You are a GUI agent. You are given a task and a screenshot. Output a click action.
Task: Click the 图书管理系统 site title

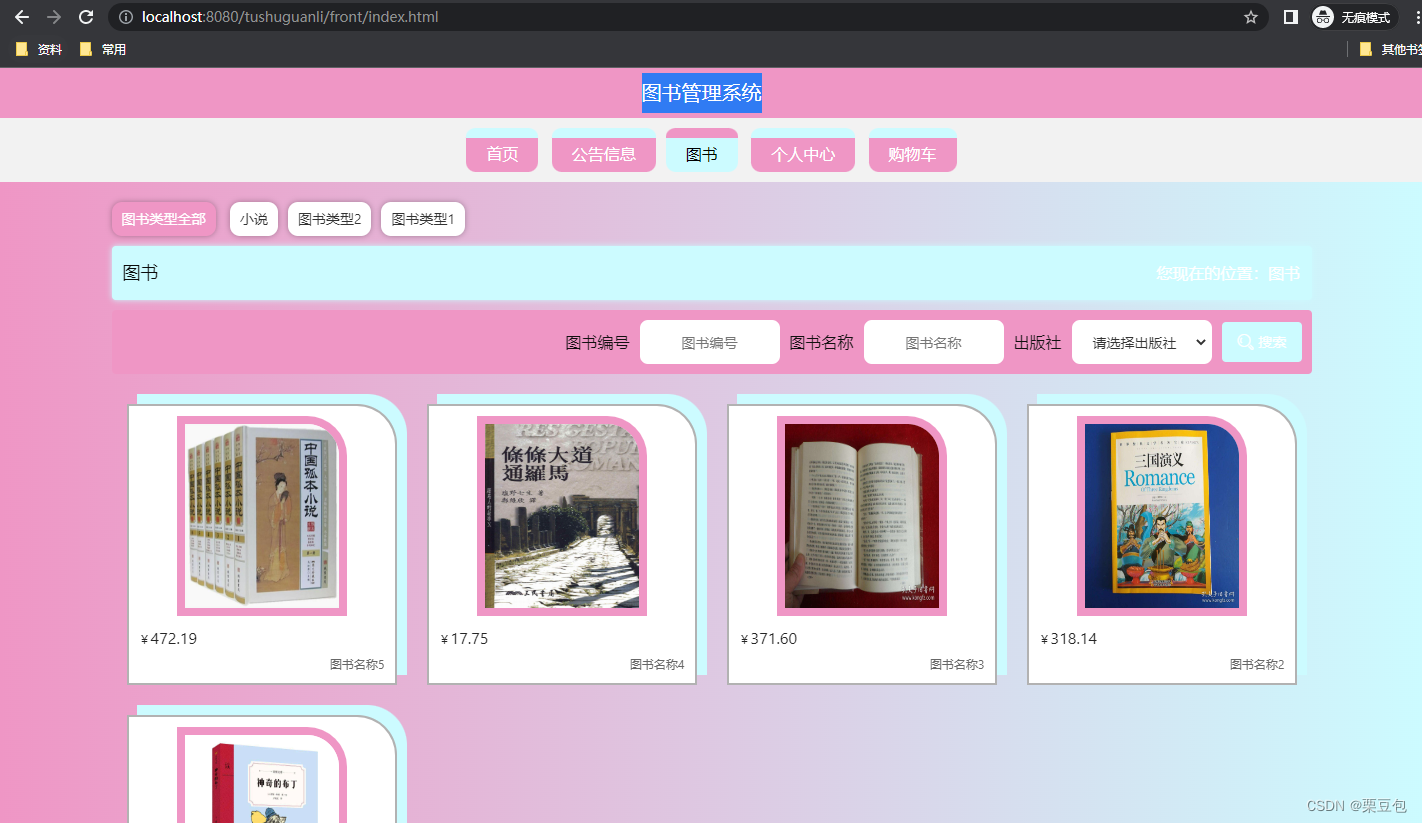pyautogui.click(x=702, y=93)
